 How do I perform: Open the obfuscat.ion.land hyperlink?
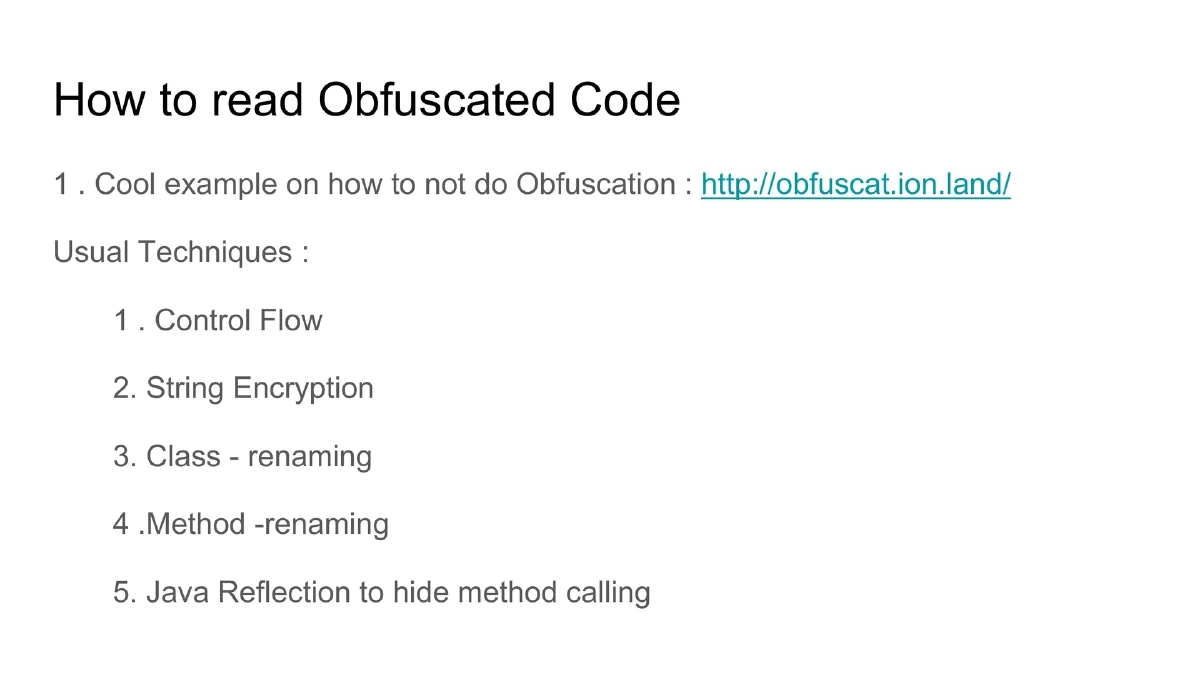(x=855, y=185)
